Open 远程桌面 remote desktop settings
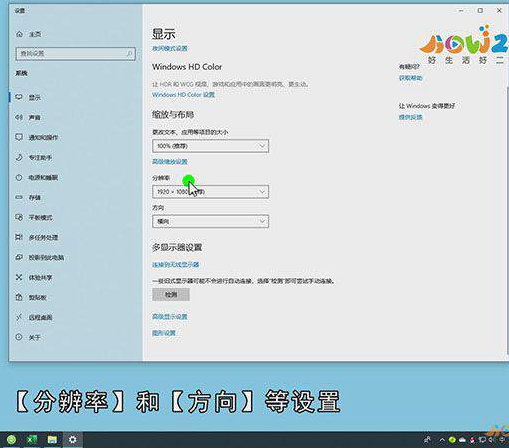Viewport: 509px width, 448px height. [x=76, y=317]
